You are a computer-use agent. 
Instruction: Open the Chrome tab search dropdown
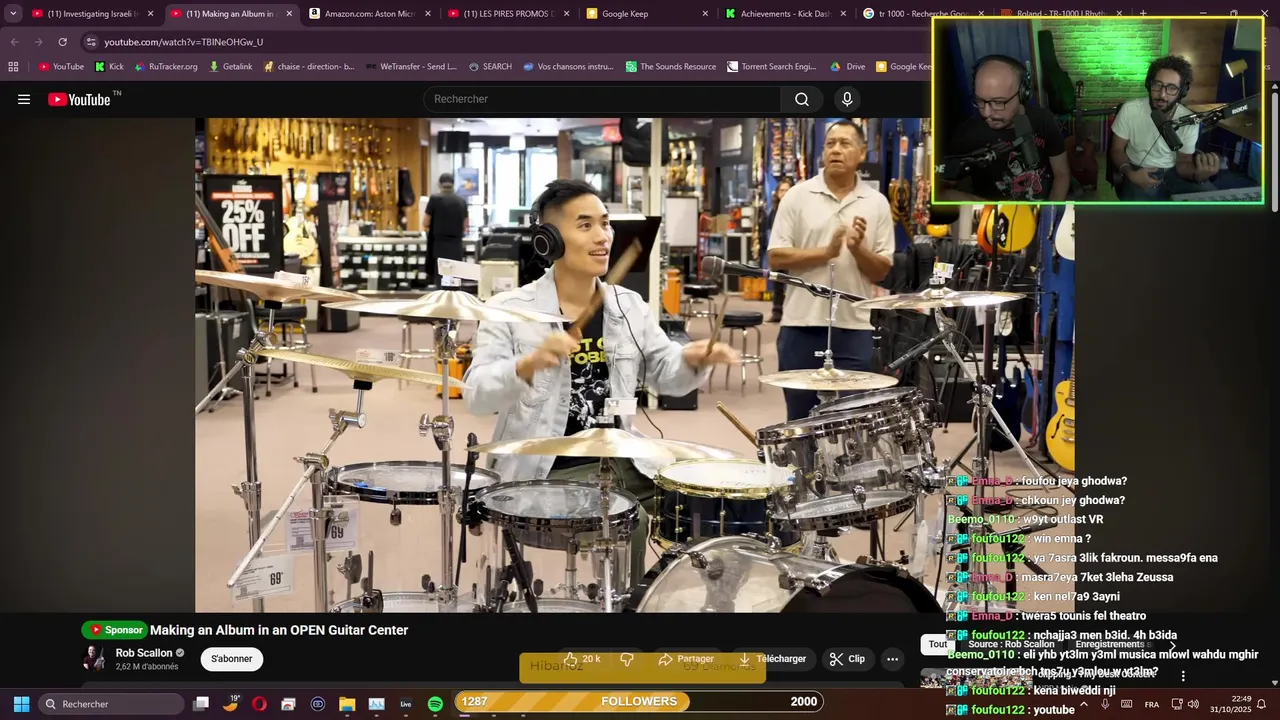(13, 14)
